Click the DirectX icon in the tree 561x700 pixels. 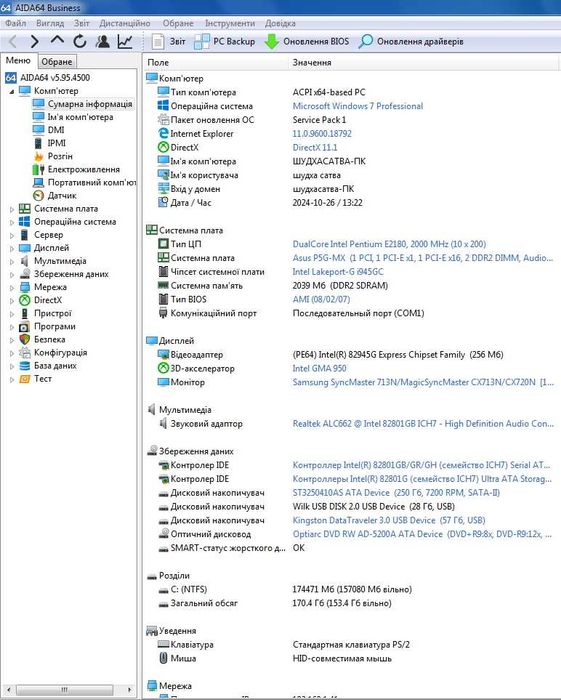[25, 300]
